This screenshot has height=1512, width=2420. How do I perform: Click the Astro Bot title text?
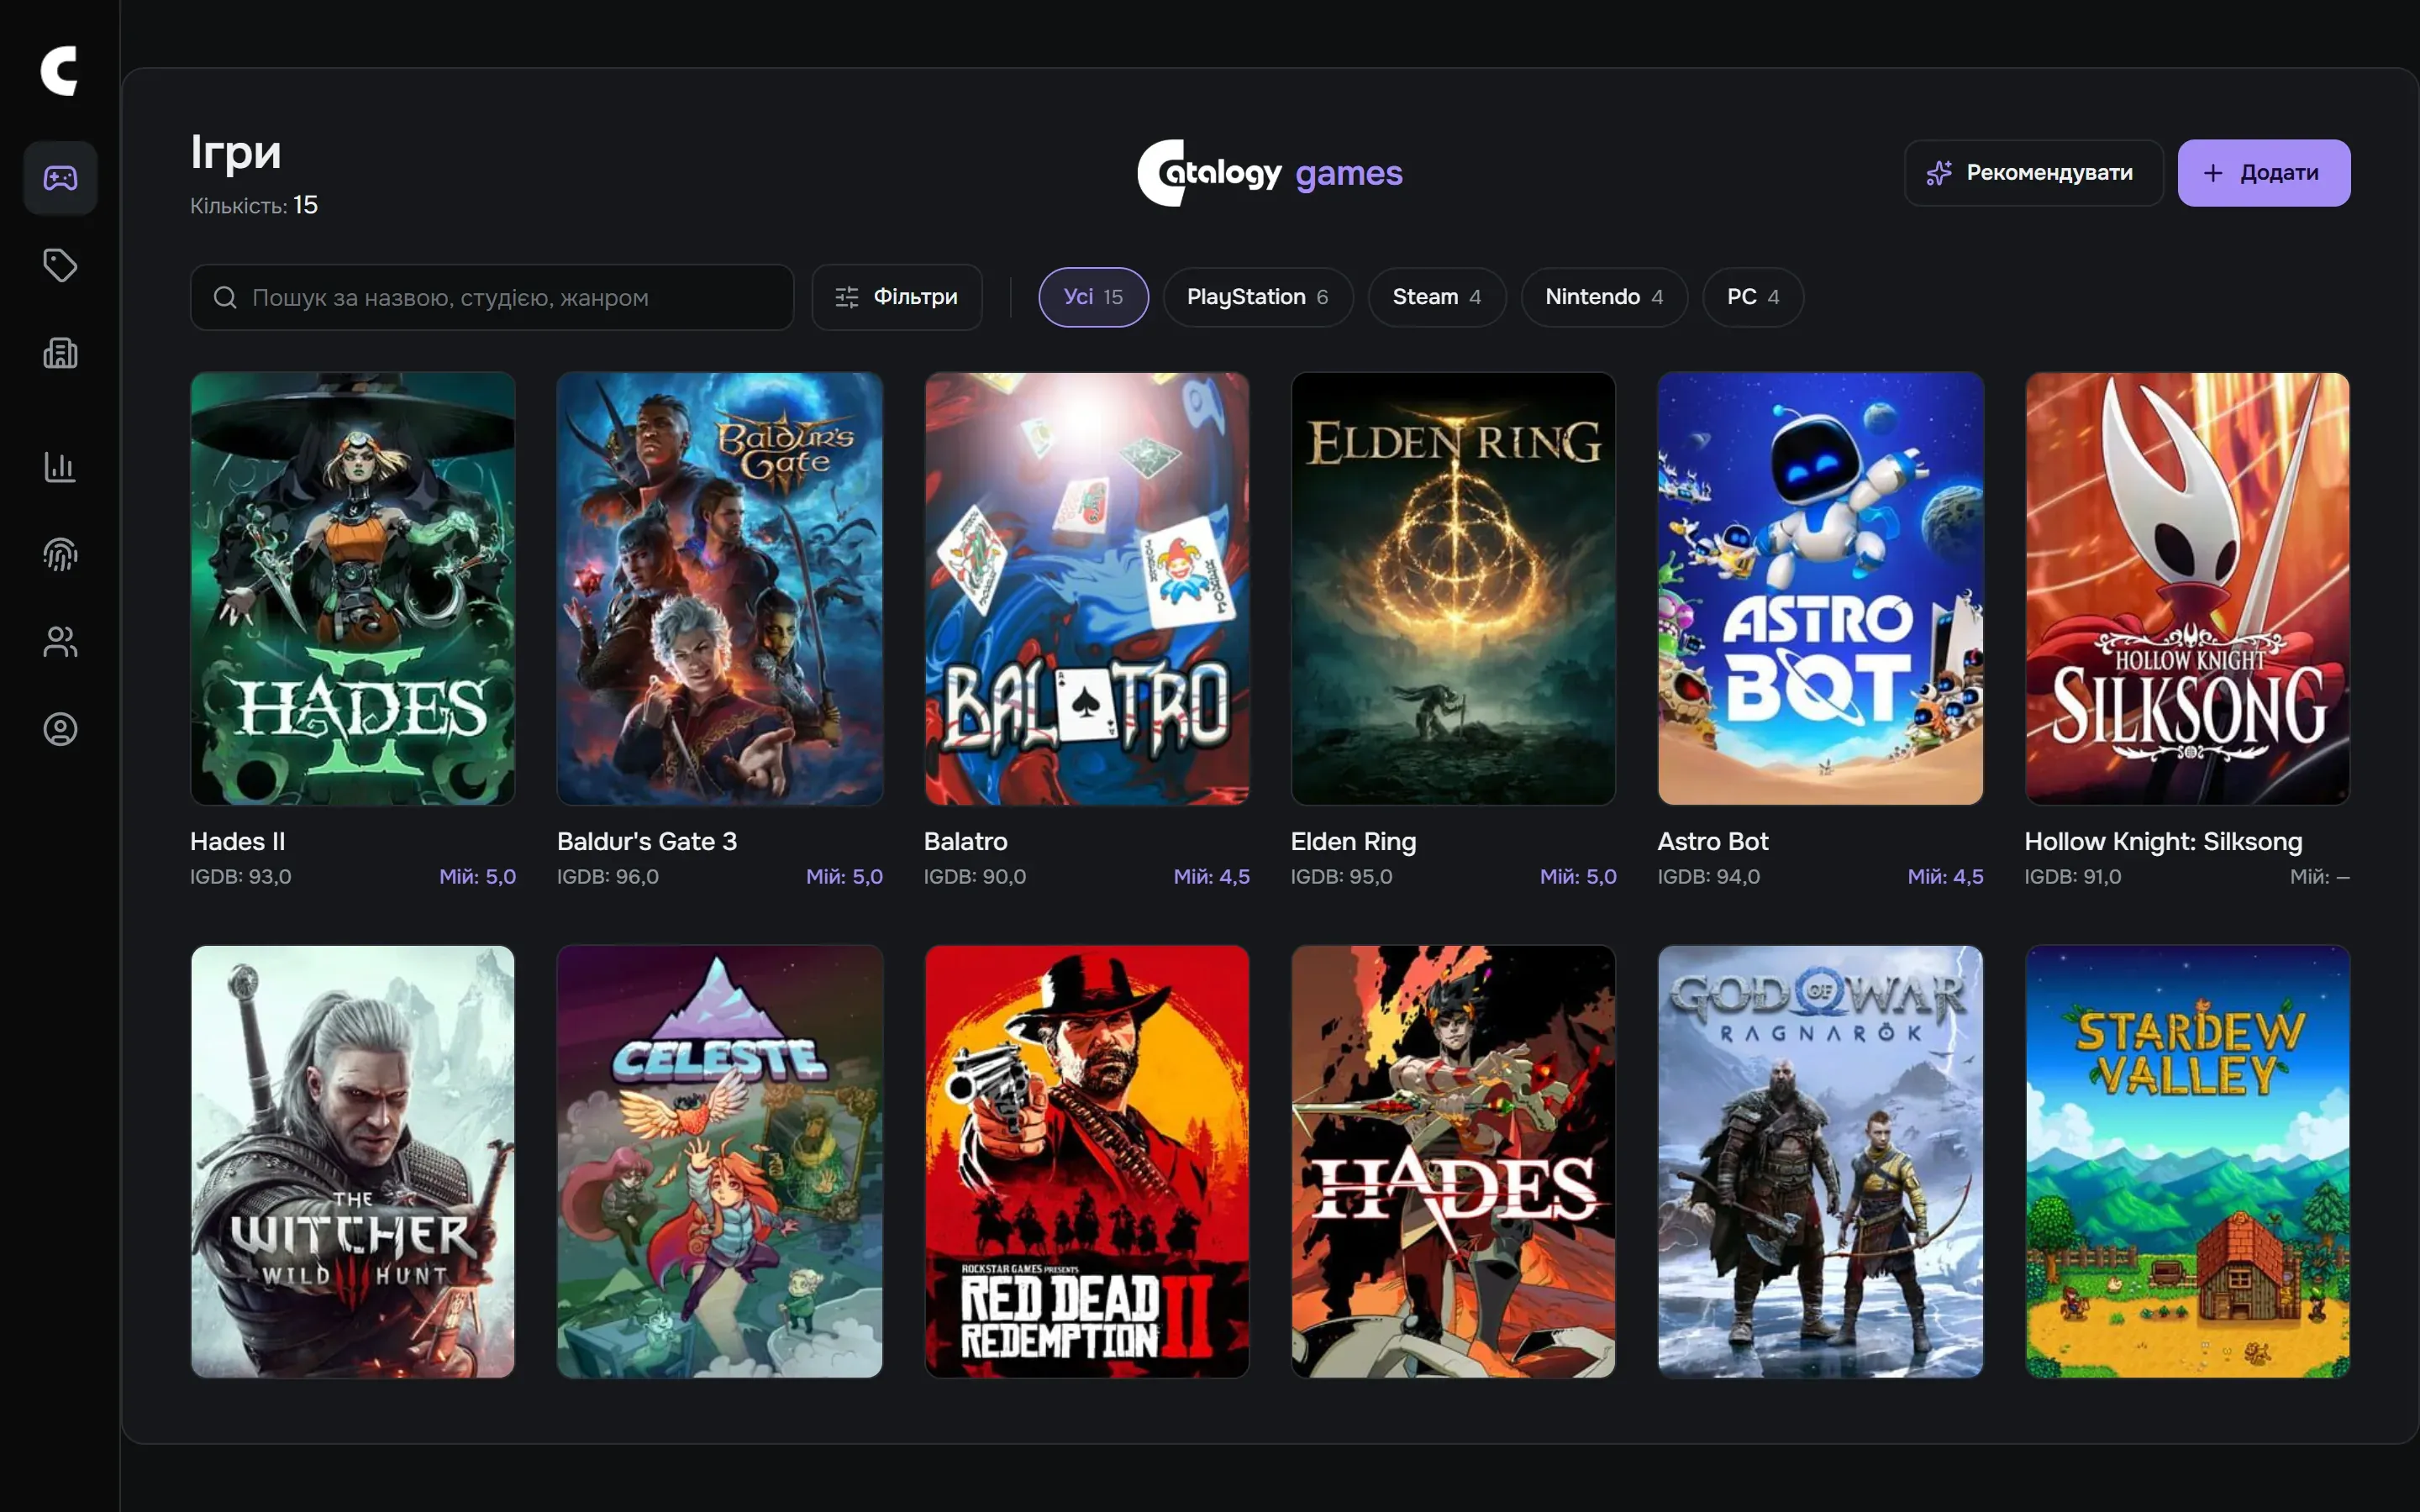1713,841
